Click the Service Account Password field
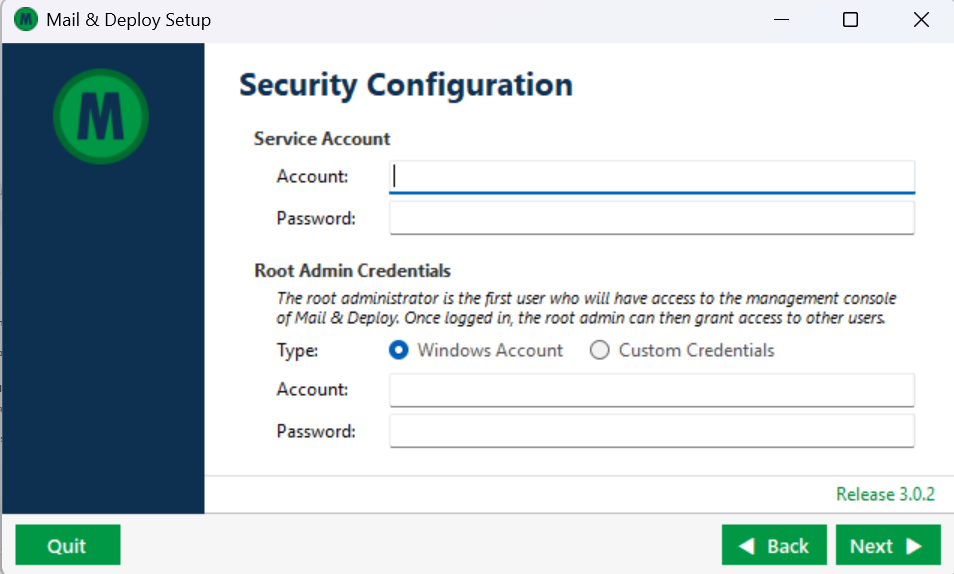Screen dimensions: 954x574 (x=652, y=218)
